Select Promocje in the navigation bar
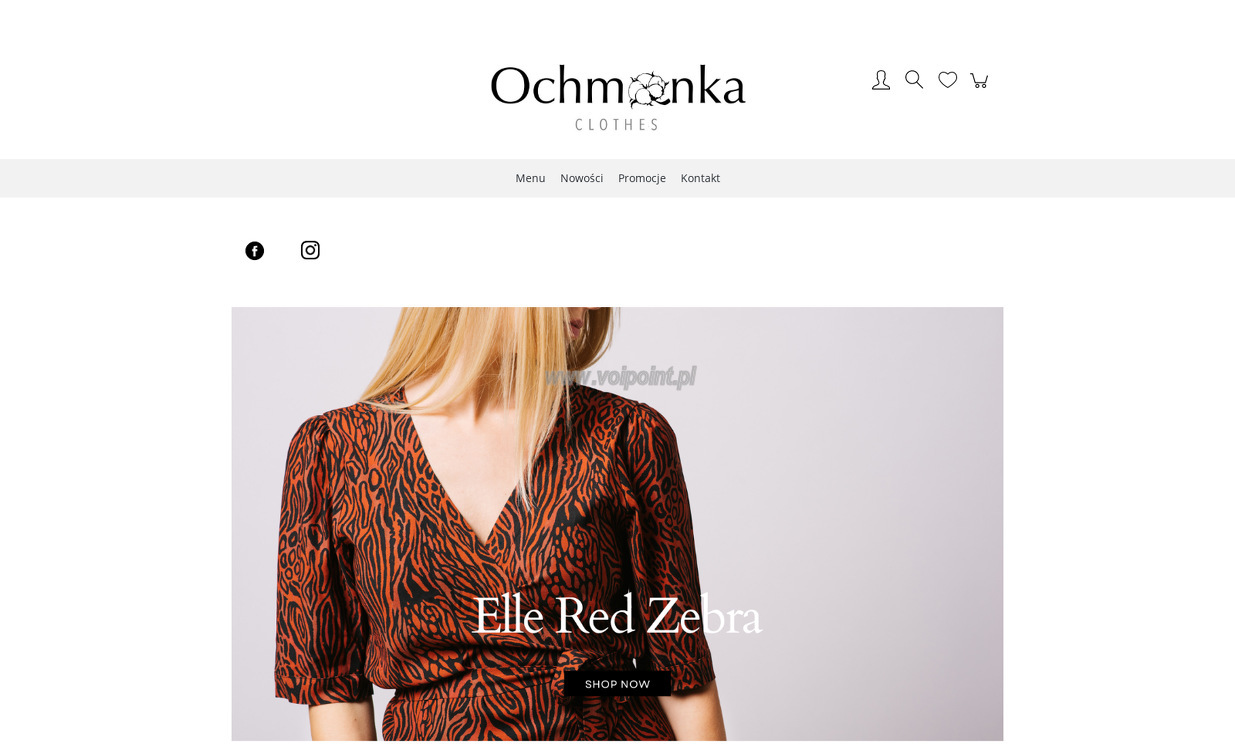 pos(642,178)
